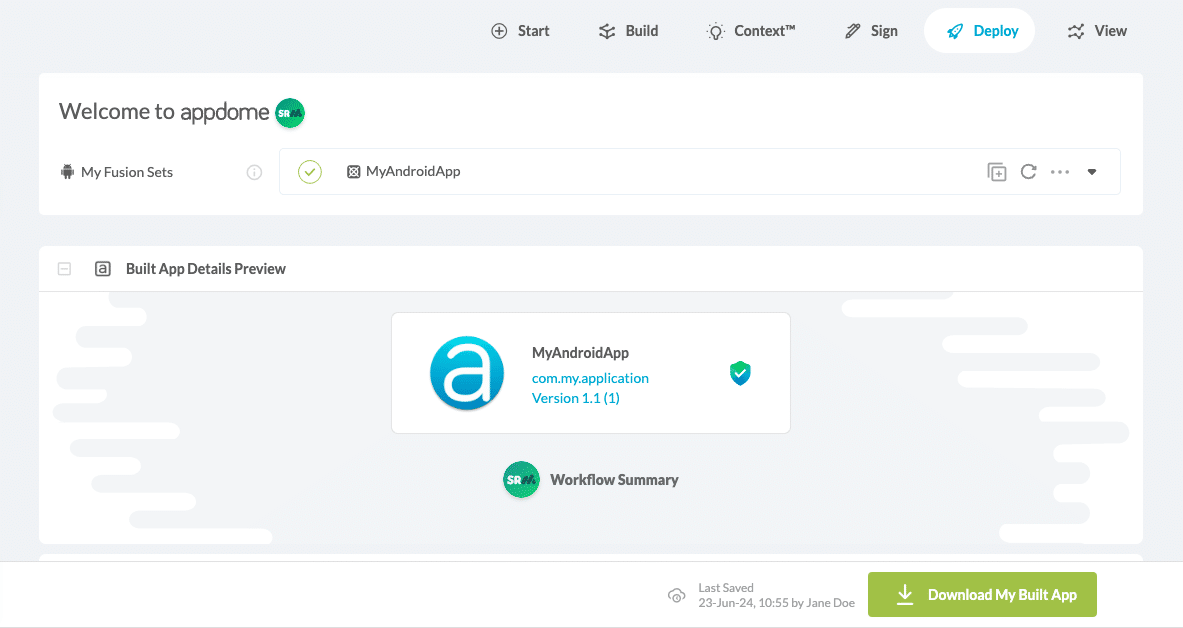Screen dimensions: 1183x628
Task: Click the green shield verified icon
Action: (740, 374)
